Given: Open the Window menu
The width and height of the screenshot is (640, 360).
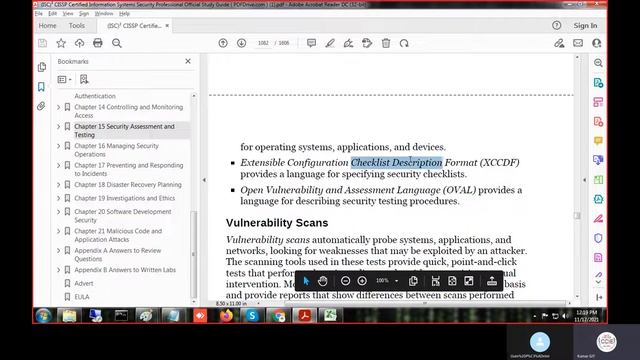Looking at the screenshot, I should [104, 13].
